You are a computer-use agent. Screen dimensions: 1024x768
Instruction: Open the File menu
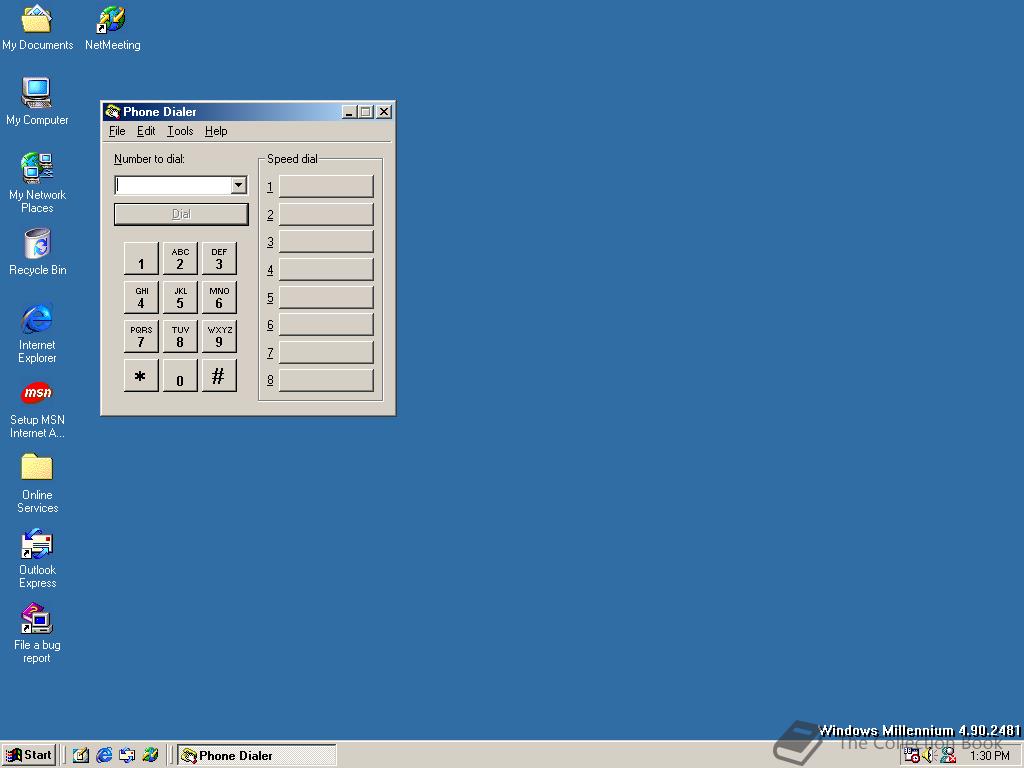[117, 131]
